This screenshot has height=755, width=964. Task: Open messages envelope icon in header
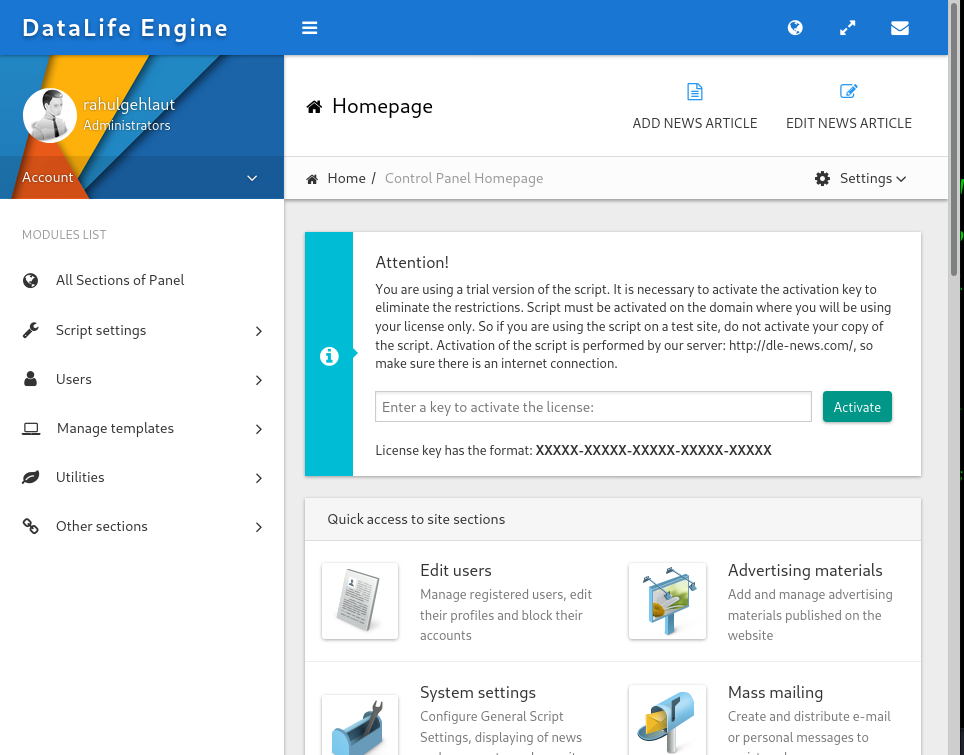point(899,28)
